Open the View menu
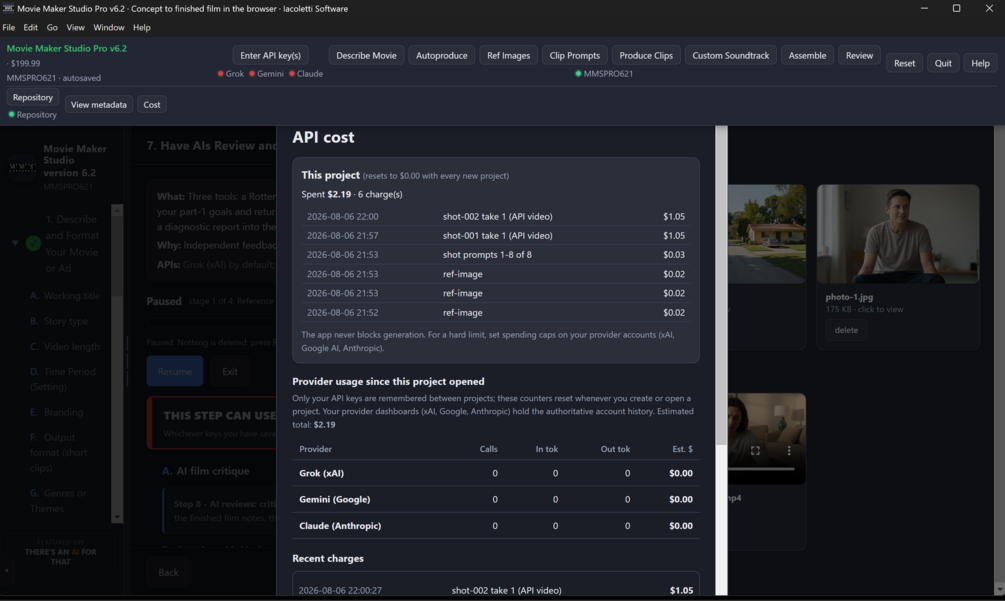 point(76,28)
